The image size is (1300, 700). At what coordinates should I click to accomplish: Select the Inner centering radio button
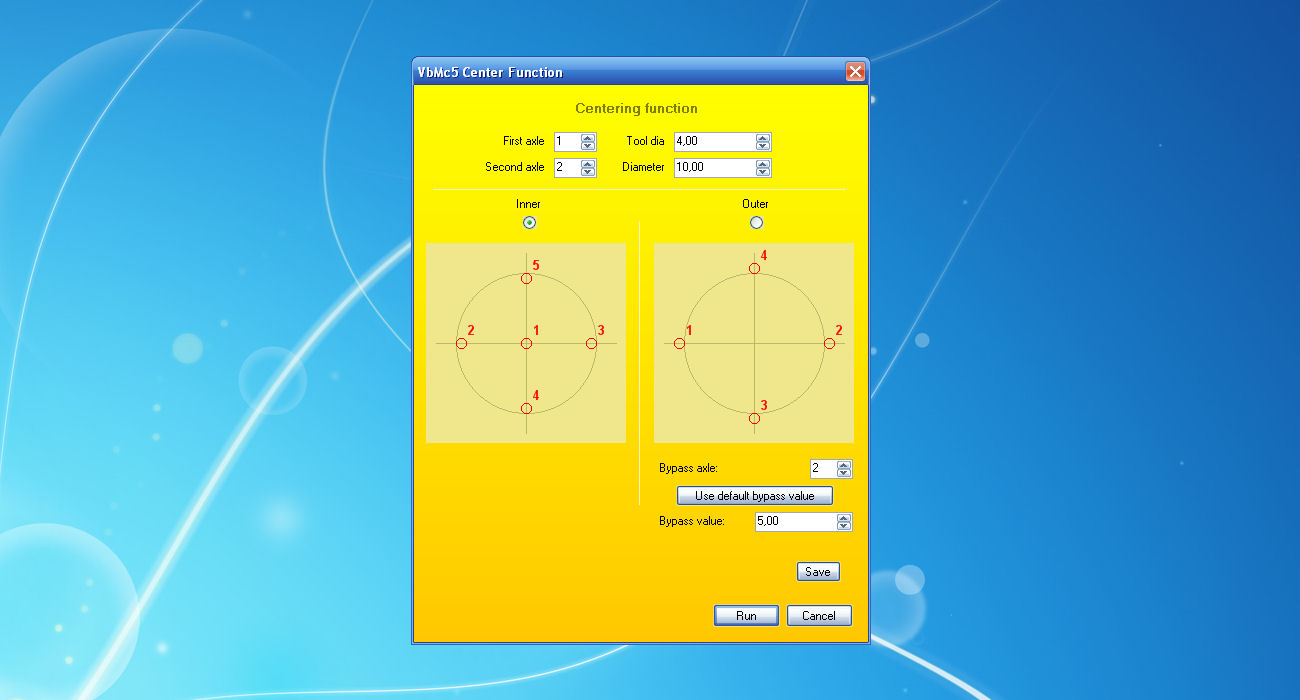point(529,222)
